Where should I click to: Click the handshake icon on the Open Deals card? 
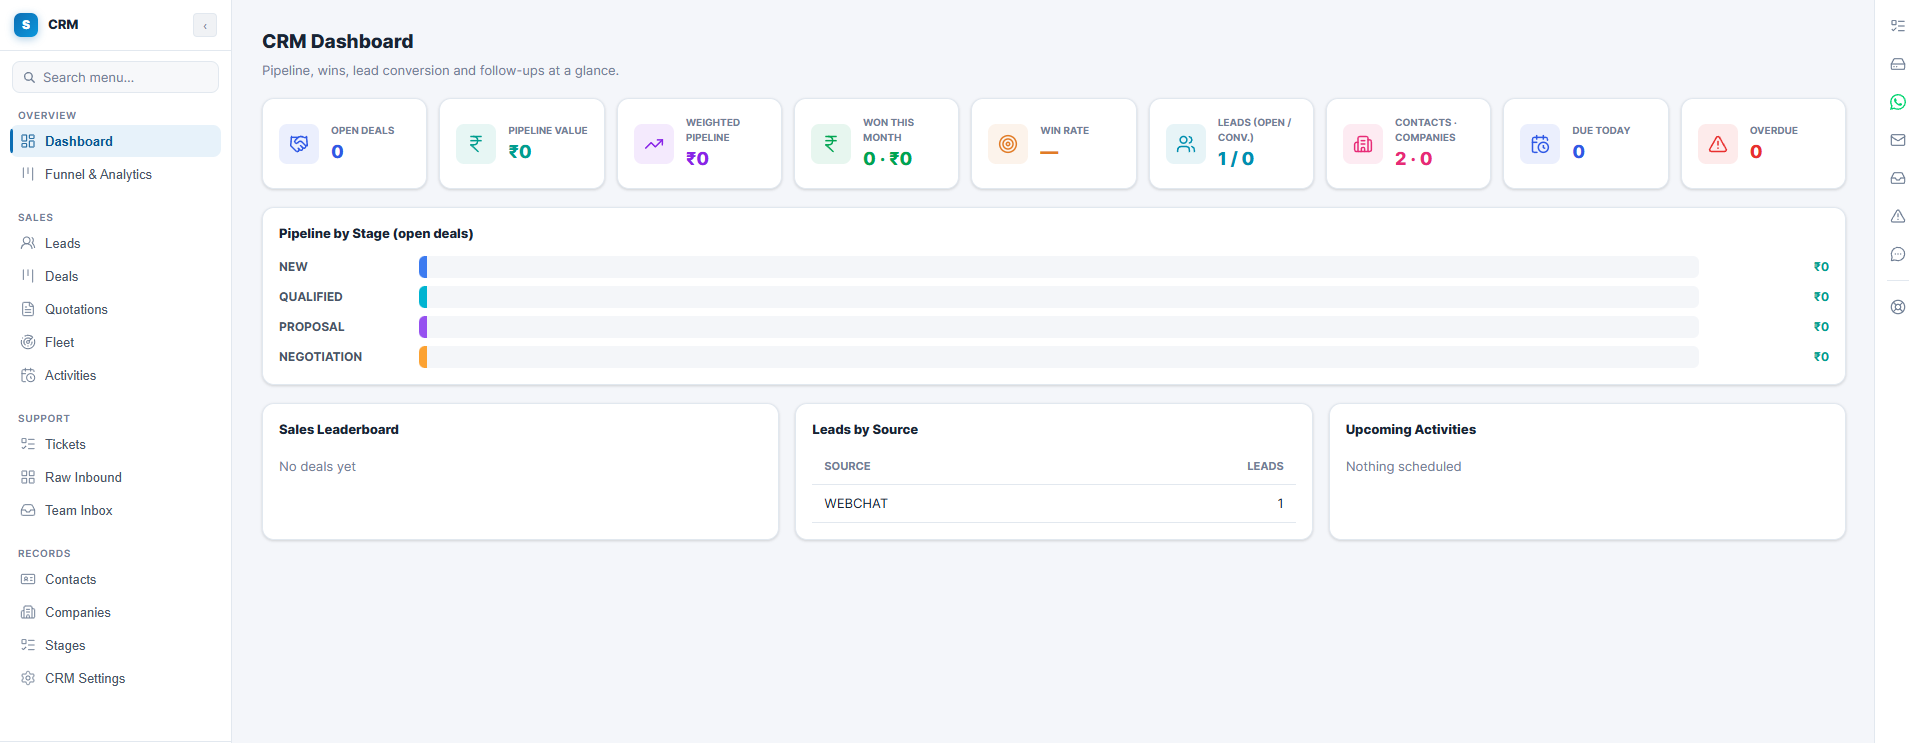pos(299,144)
